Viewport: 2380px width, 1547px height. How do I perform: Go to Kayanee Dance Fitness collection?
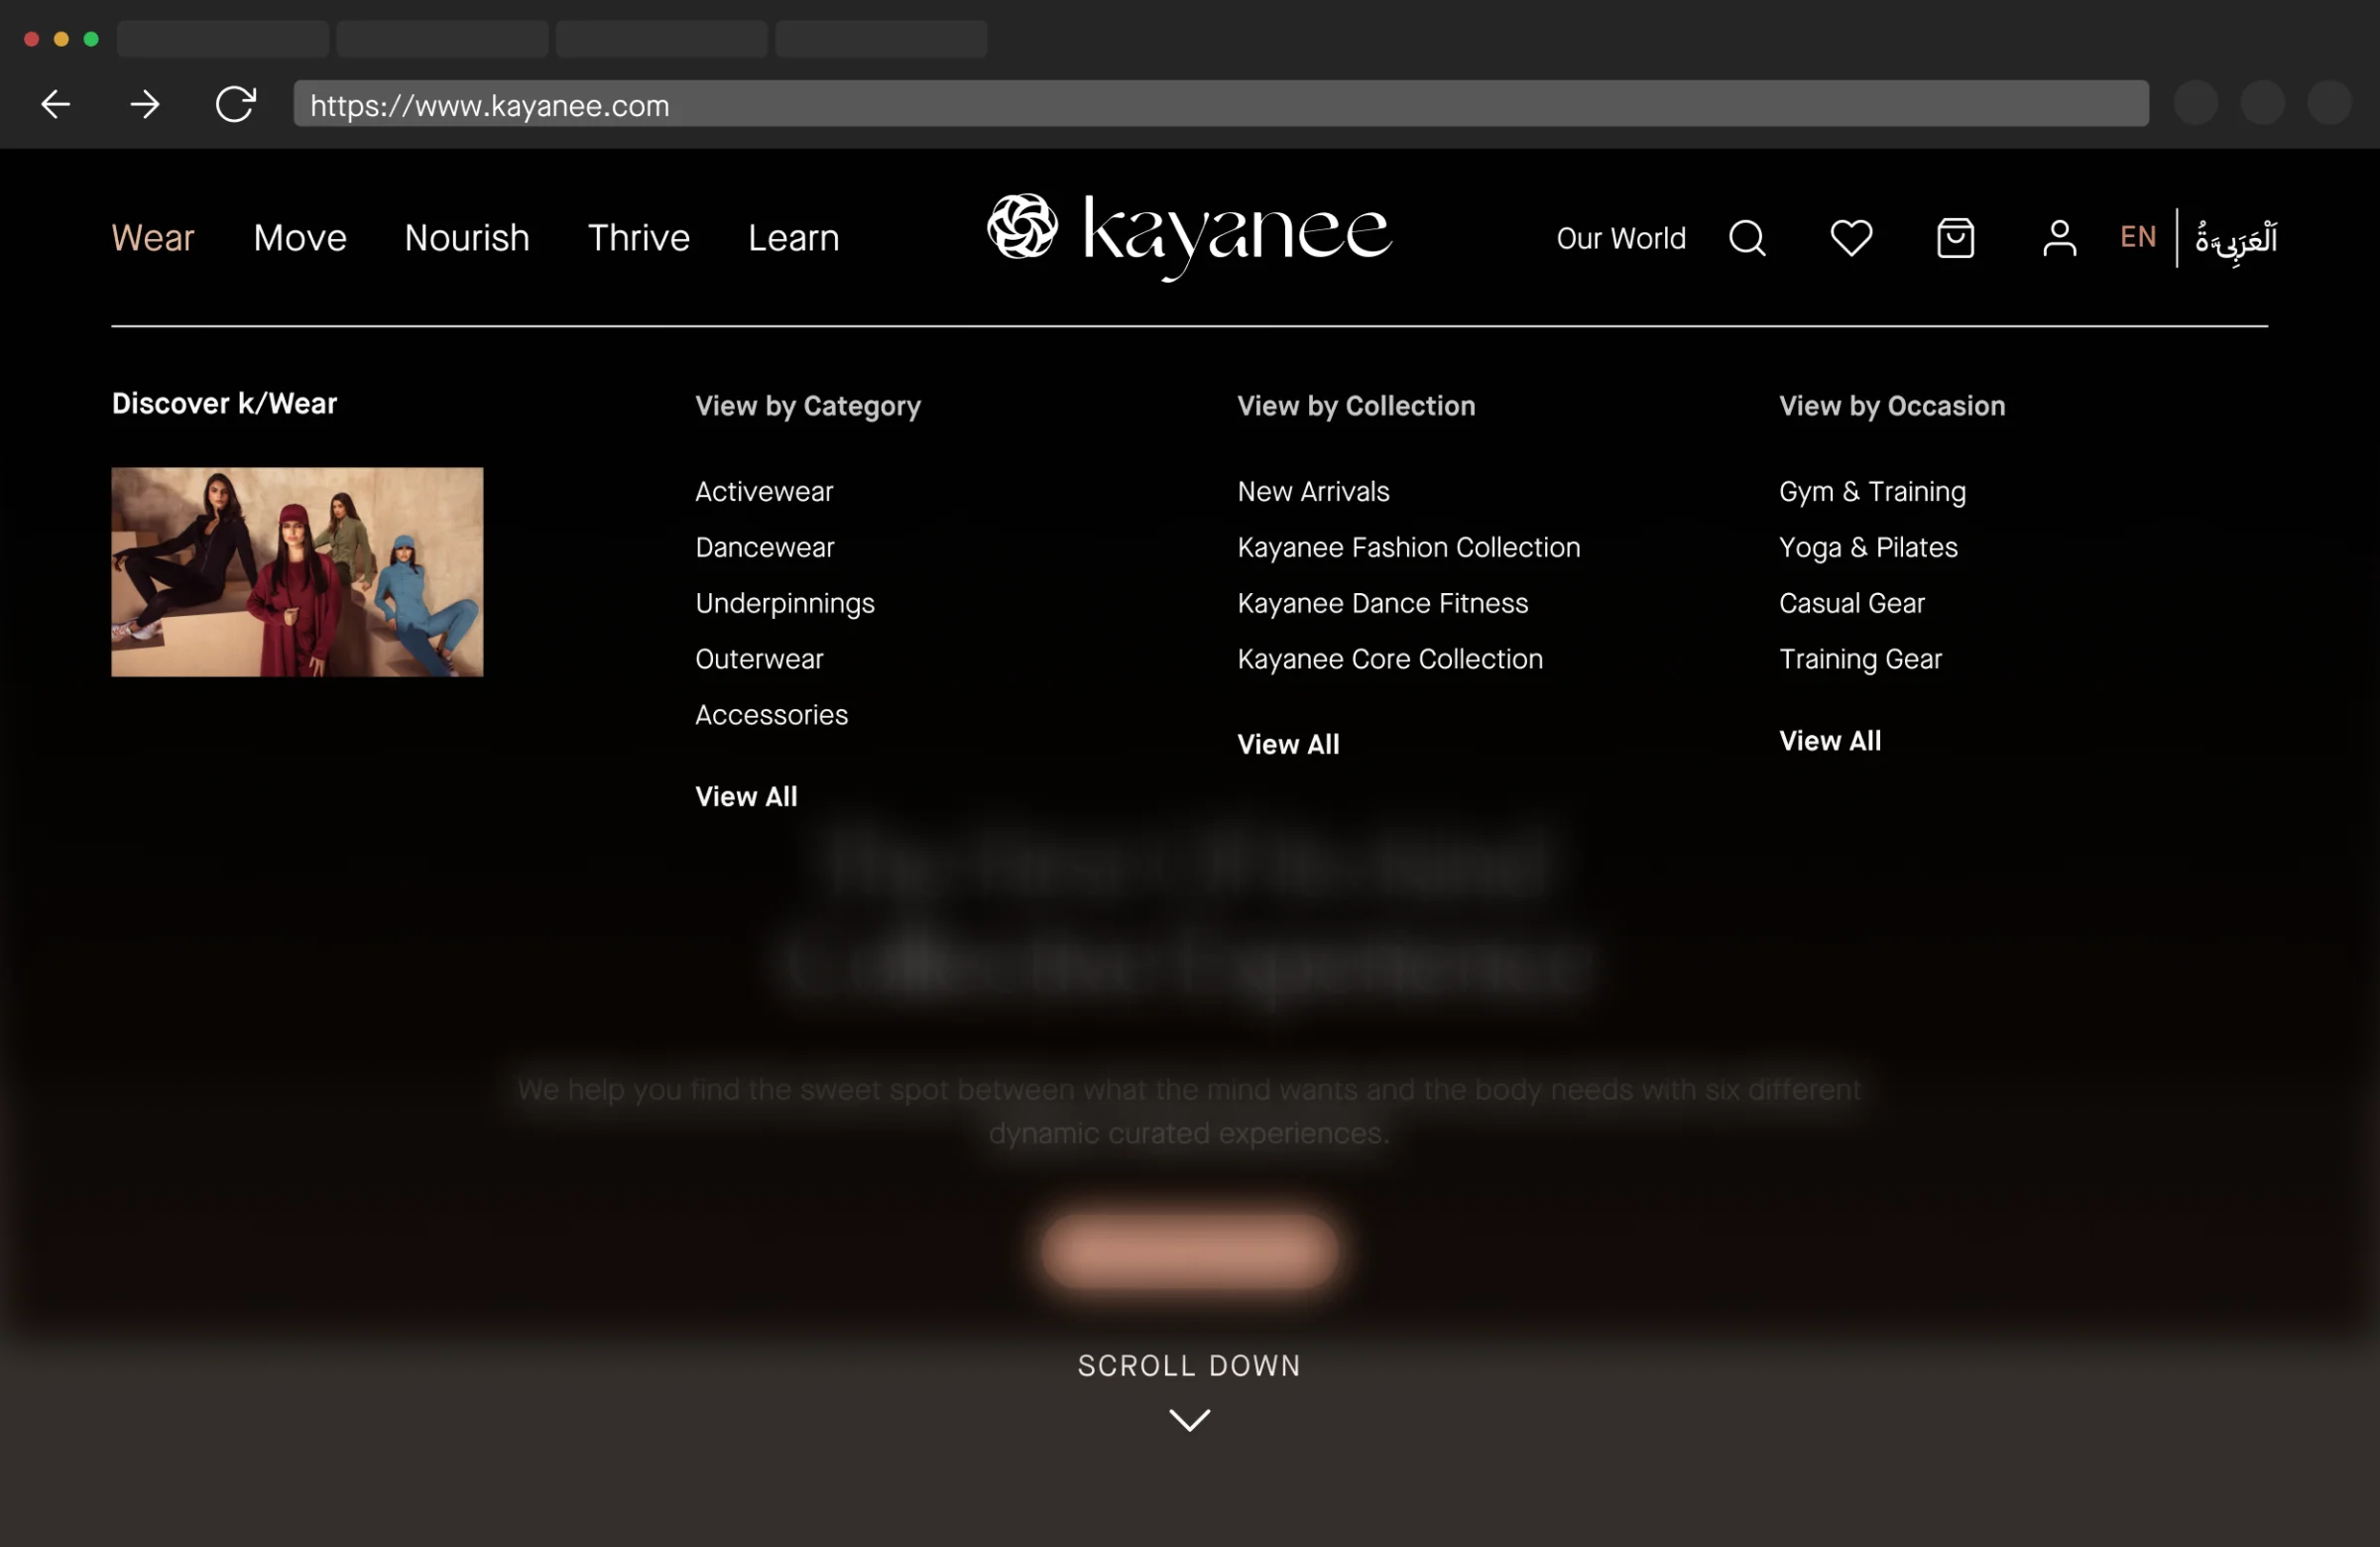pyautogui.click(x=1382, y=604)
